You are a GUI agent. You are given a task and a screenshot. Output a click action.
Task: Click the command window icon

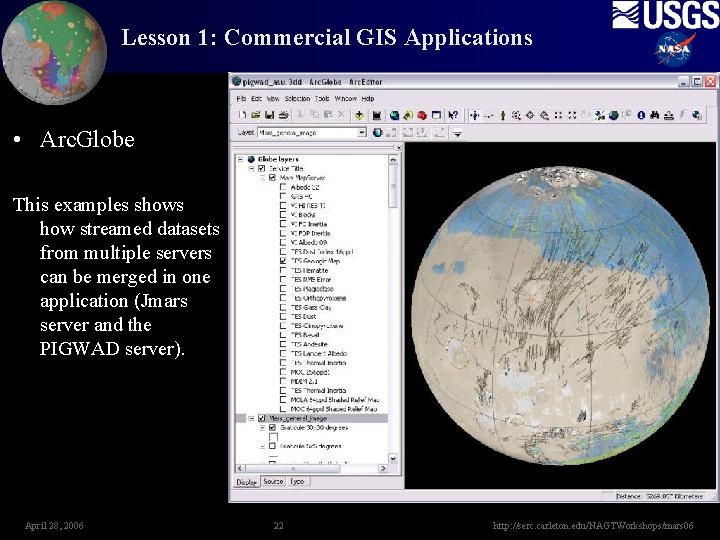(x=436, y=115)
